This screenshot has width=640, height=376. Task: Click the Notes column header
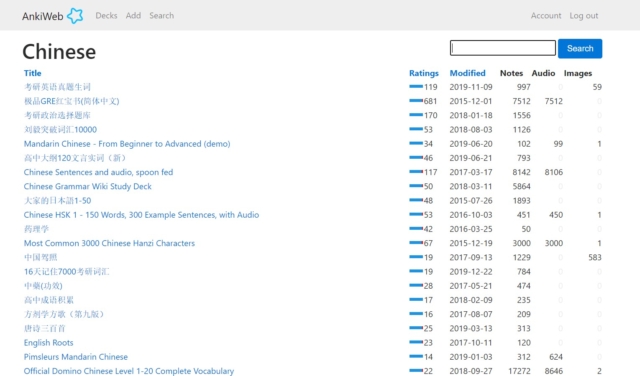coord(511,73)
